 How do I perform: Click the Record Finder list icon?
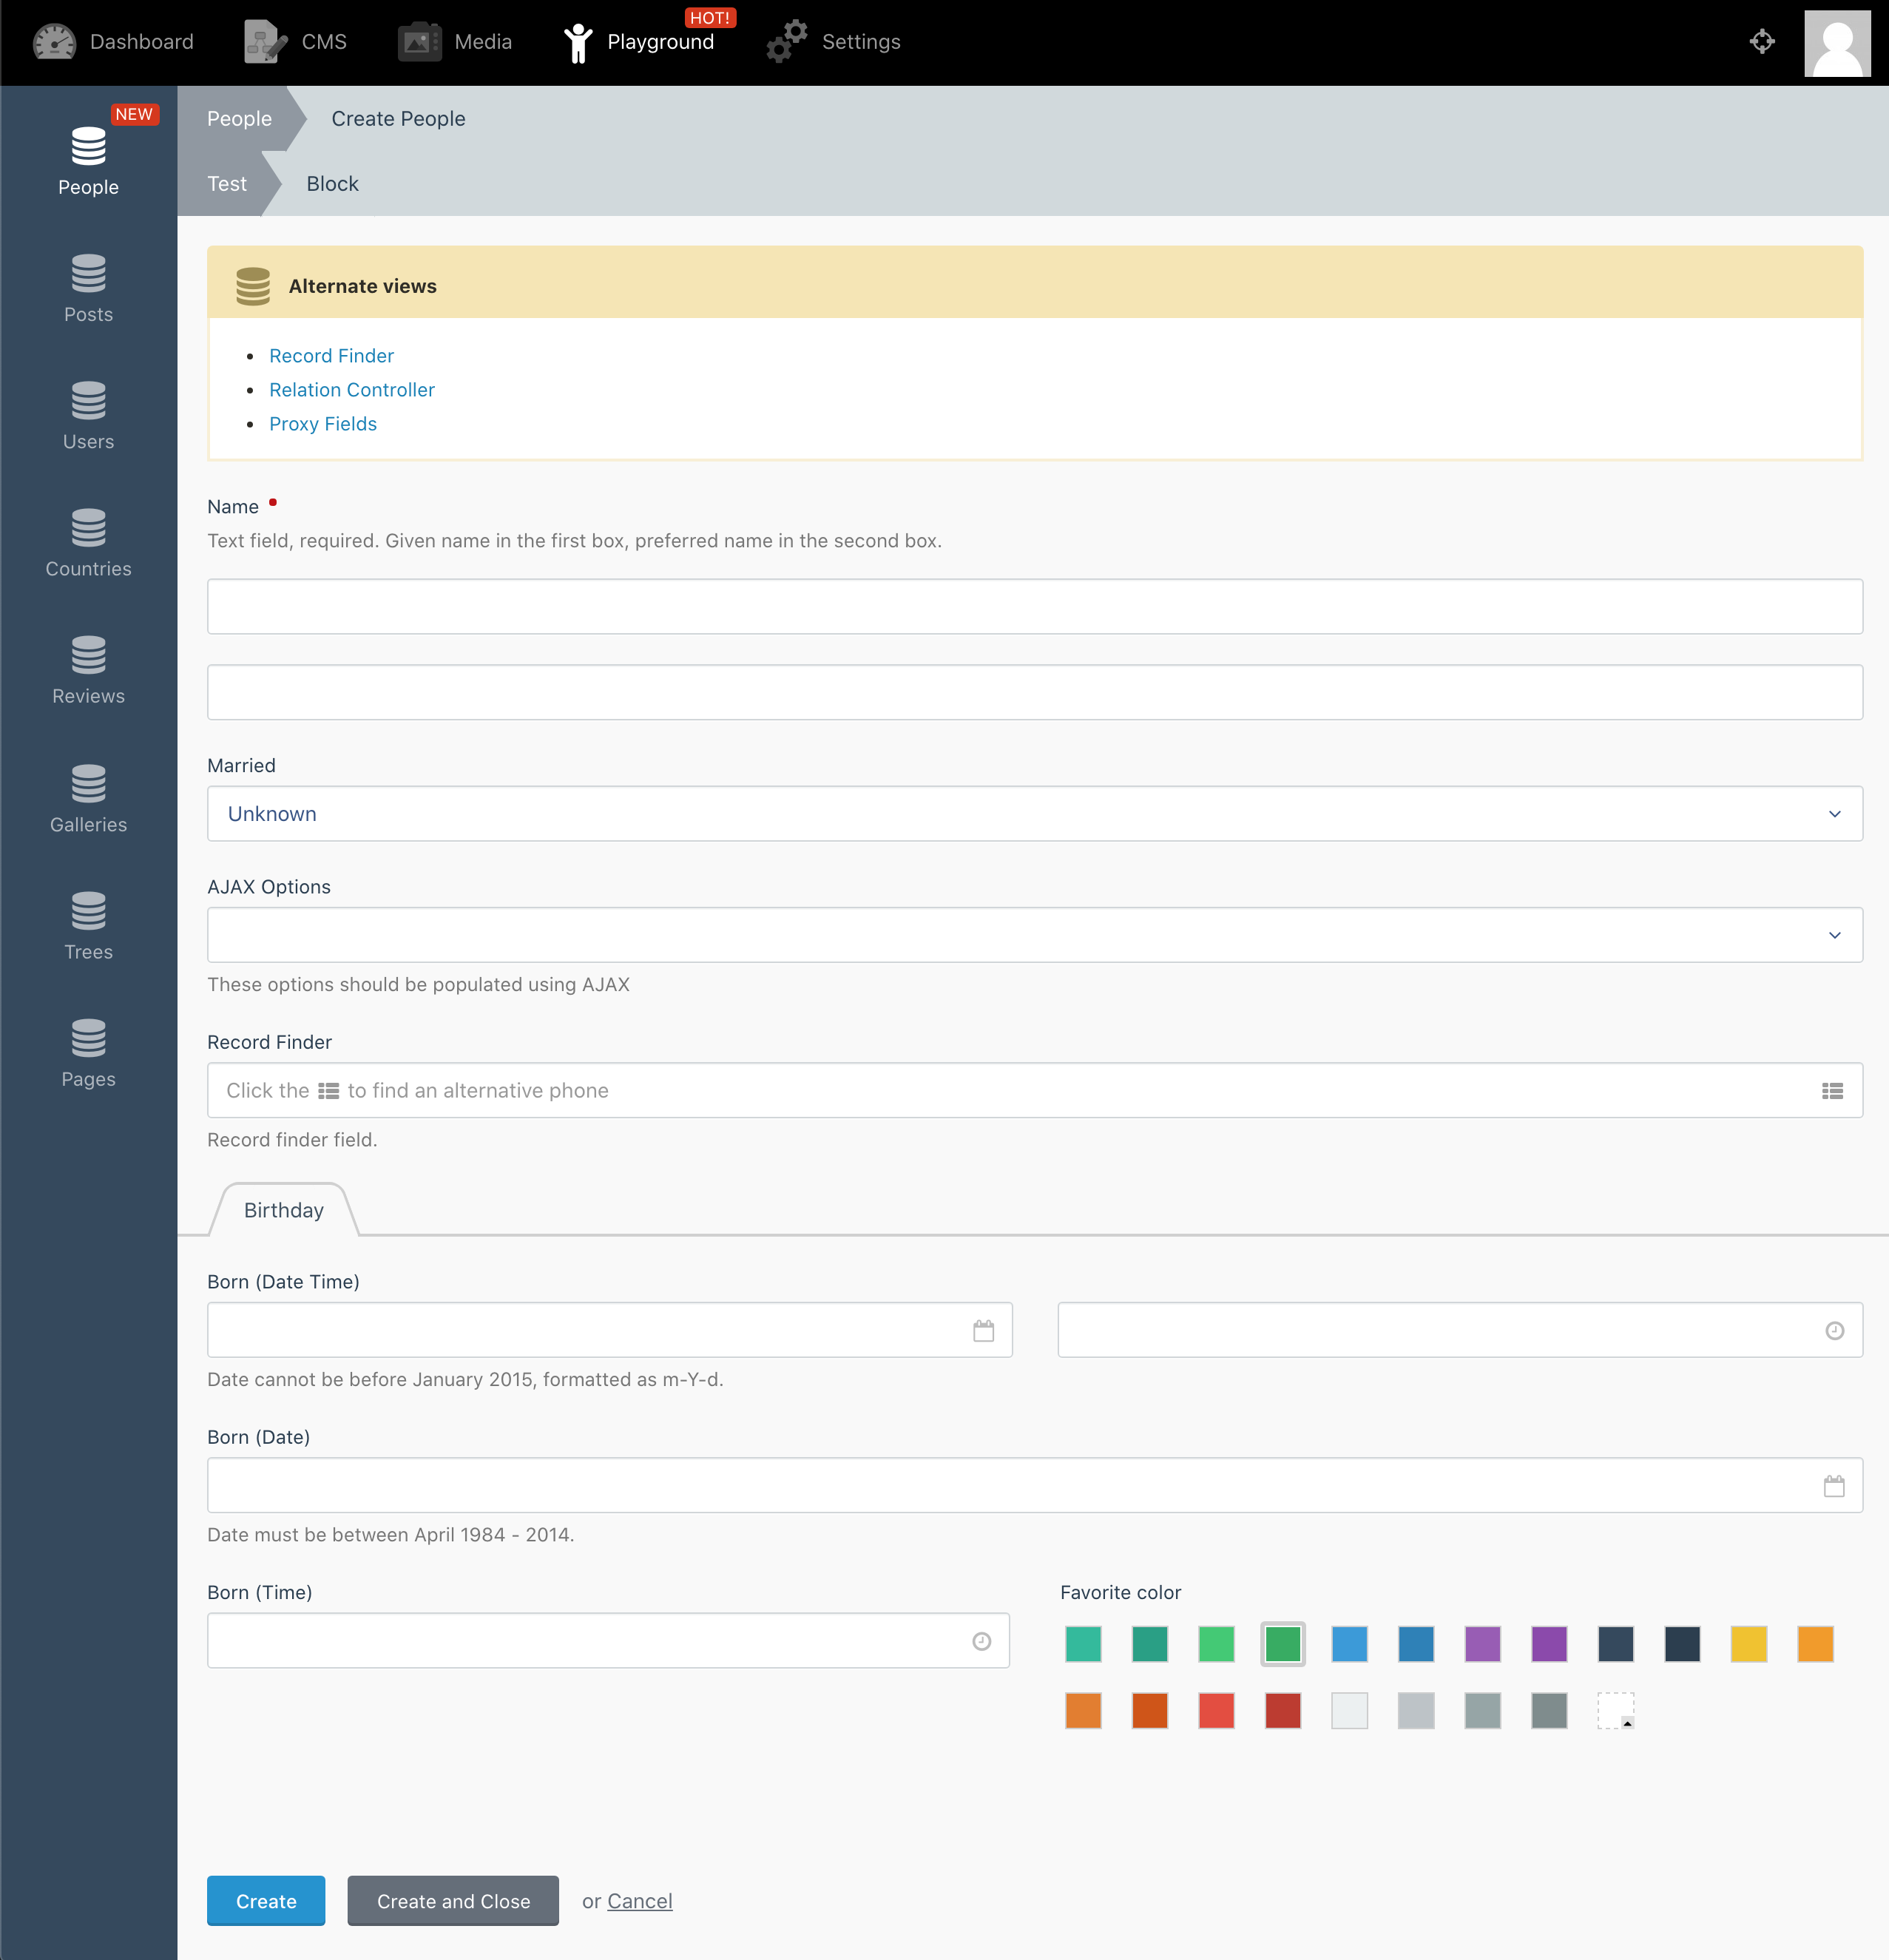1832,1091
